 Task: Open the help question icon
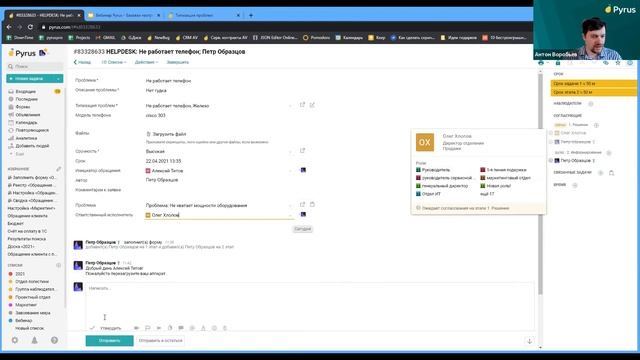coord(54,340)
